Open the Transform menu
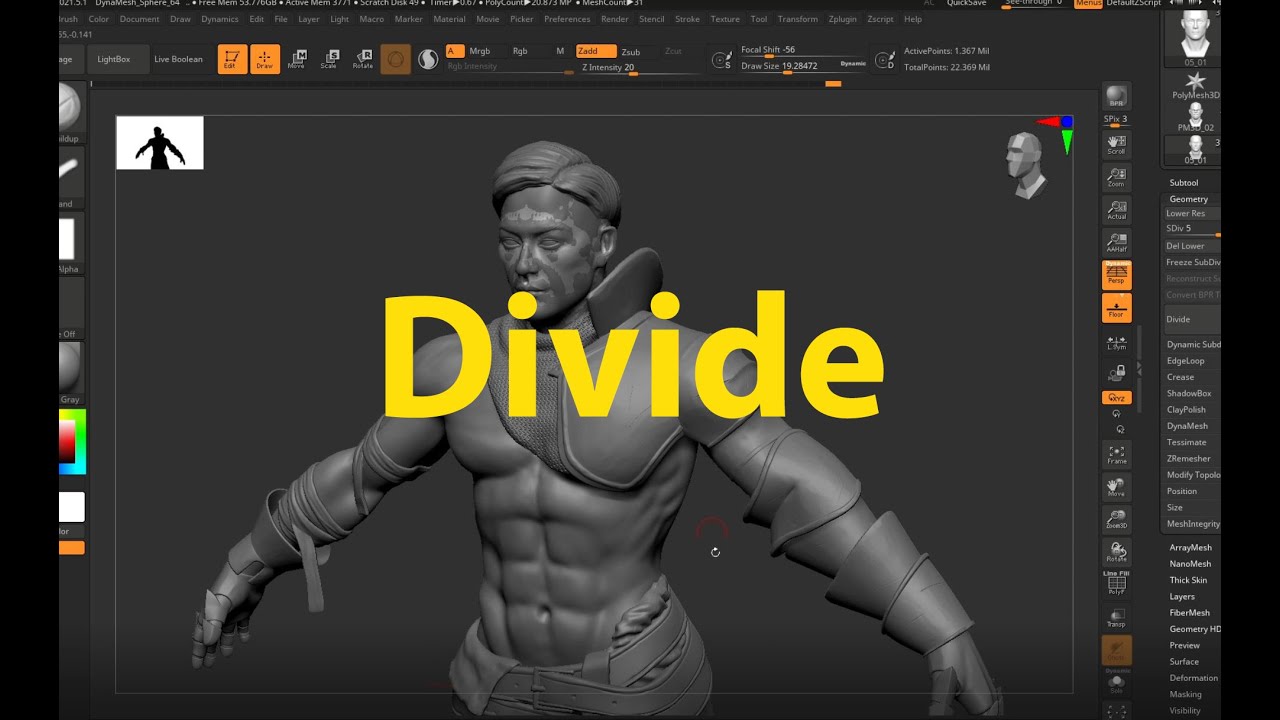 click(797, 19)
